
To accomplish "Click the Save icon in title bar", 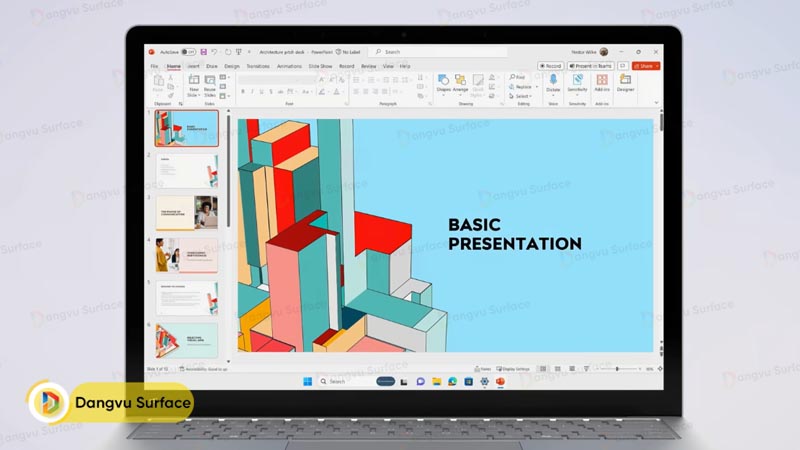I will coord(204,52).
